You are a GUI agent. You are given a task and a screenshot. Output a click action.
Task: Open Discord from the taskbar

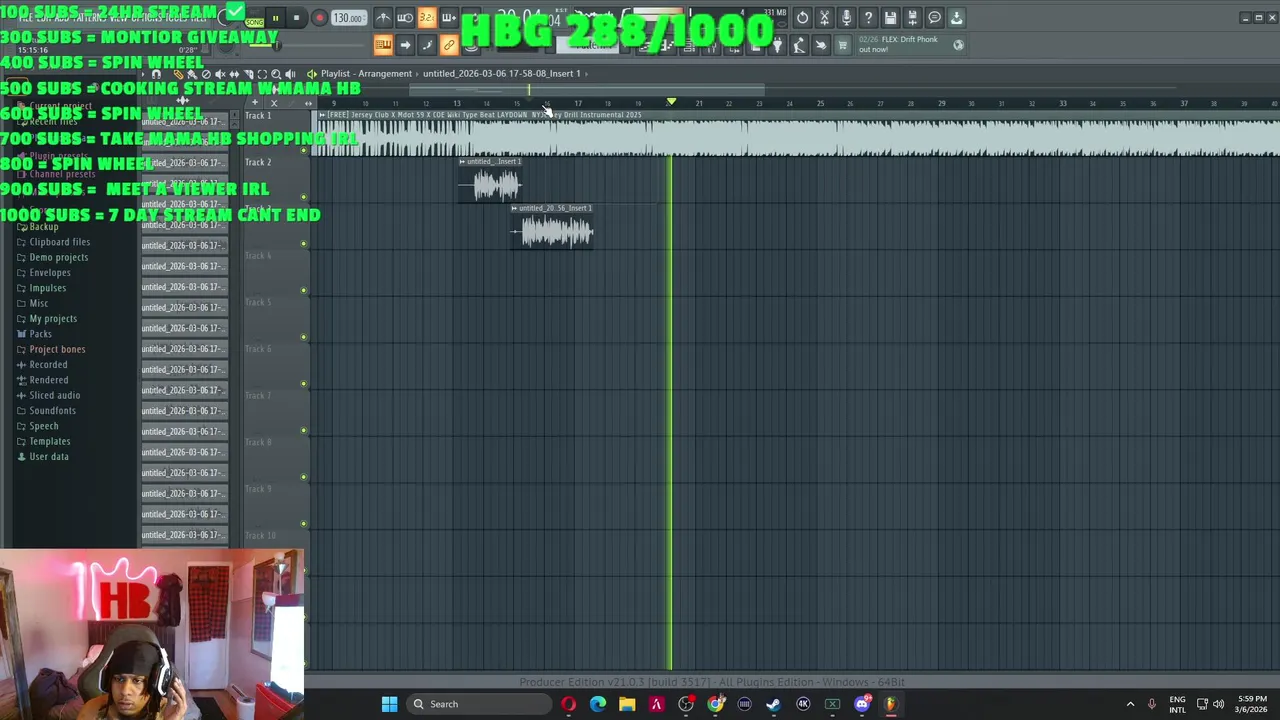(862, 704)
